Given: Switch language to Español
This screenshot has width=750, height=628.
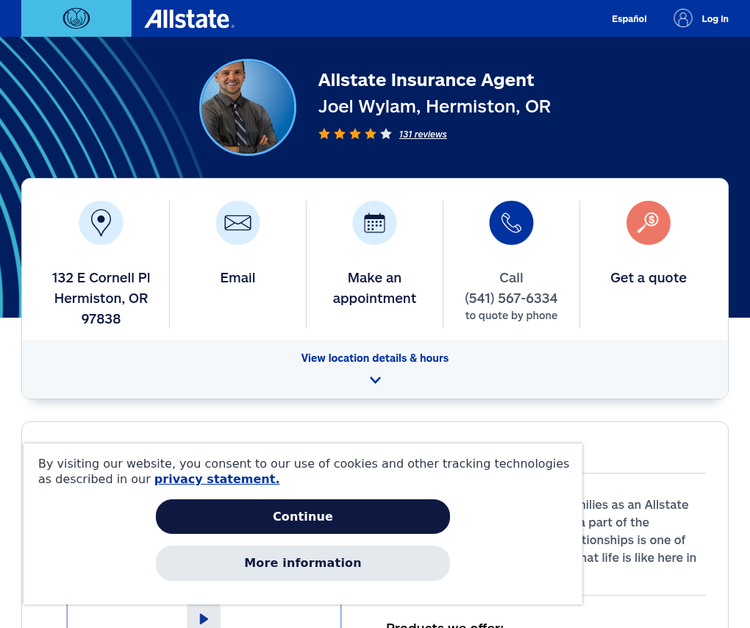Looking at the screenshot, I should click(629, 19).
